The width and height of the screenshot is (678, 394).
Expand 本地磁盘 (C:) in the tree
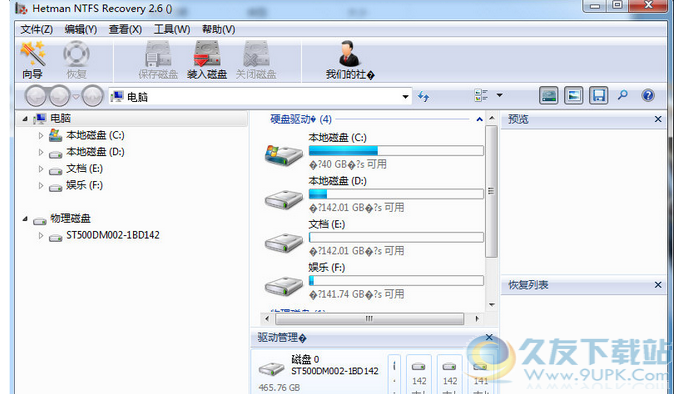point(41,135)
